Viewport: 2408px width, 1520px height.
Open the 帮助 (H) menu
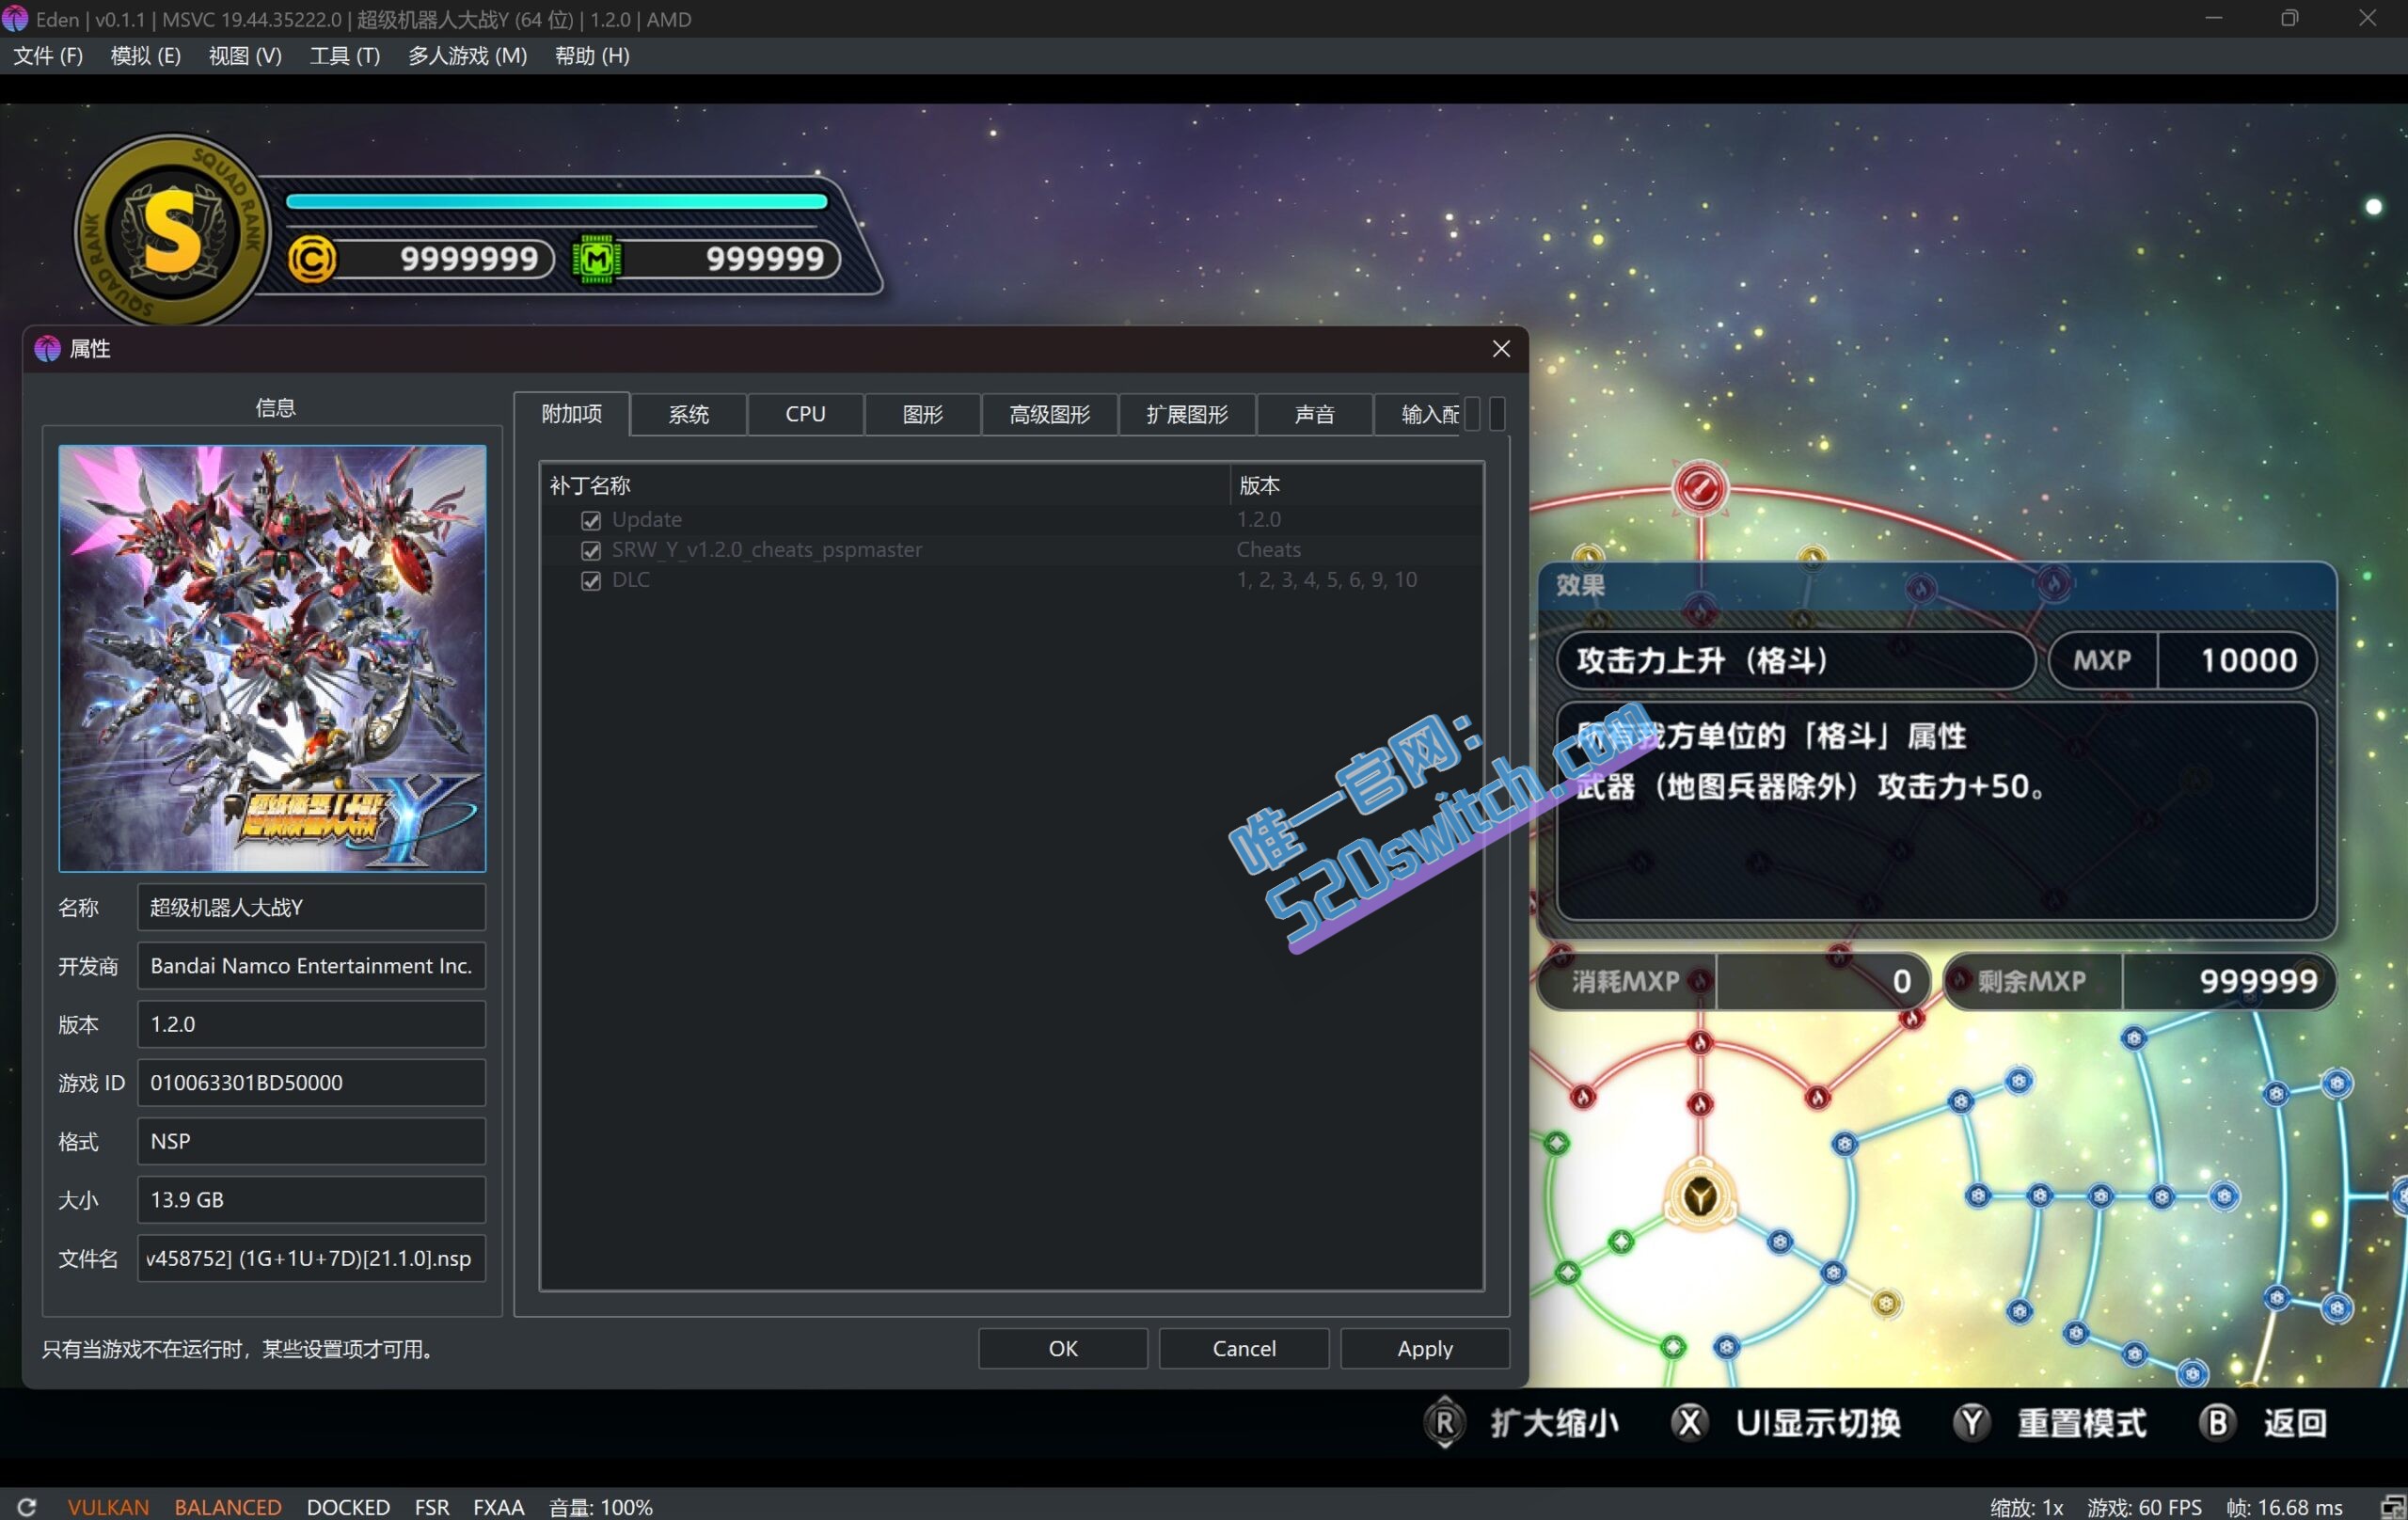point(592,56)
